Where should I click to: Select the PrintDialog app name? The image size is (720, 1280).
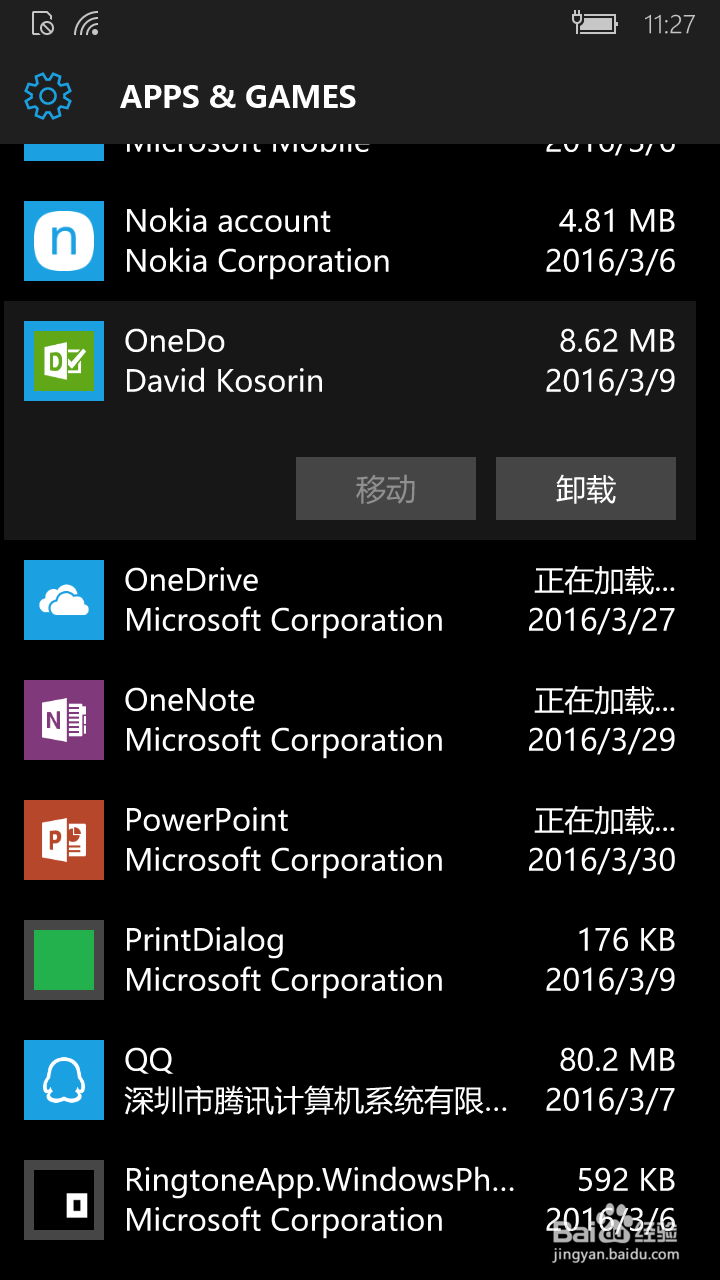click(205, 941)
